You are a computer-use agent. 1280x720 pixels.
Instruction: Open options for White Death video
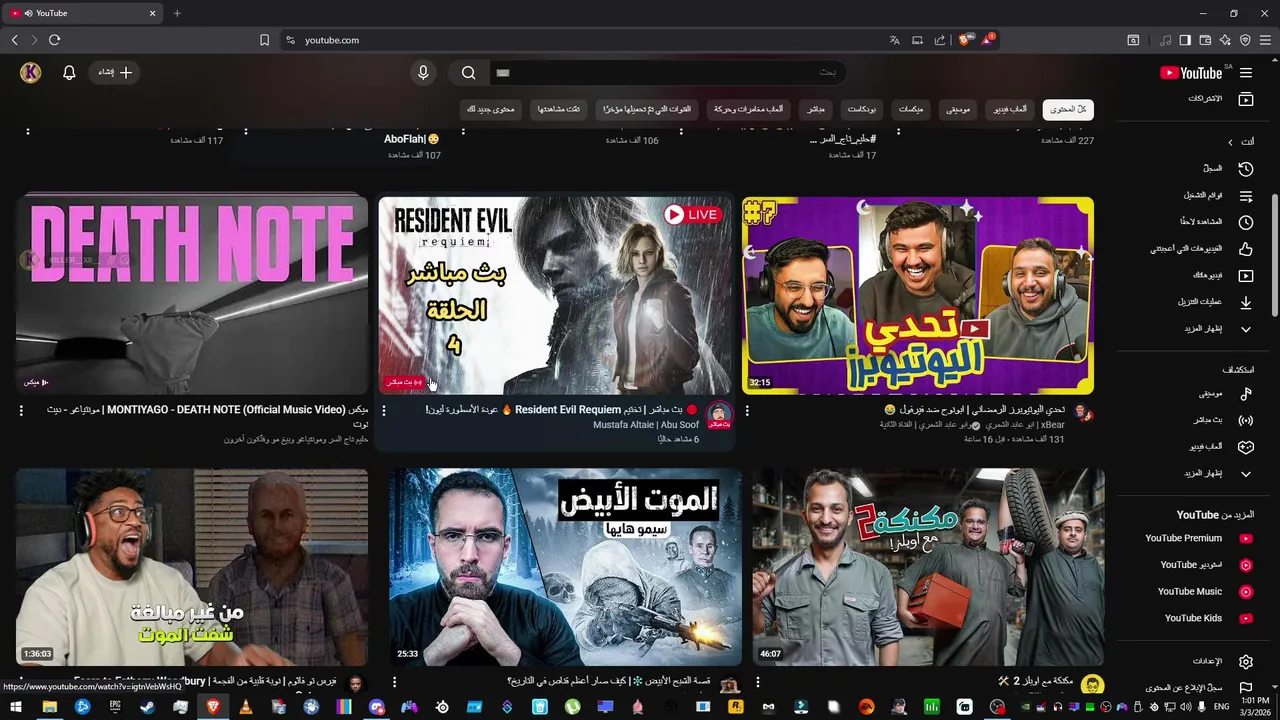394,682
